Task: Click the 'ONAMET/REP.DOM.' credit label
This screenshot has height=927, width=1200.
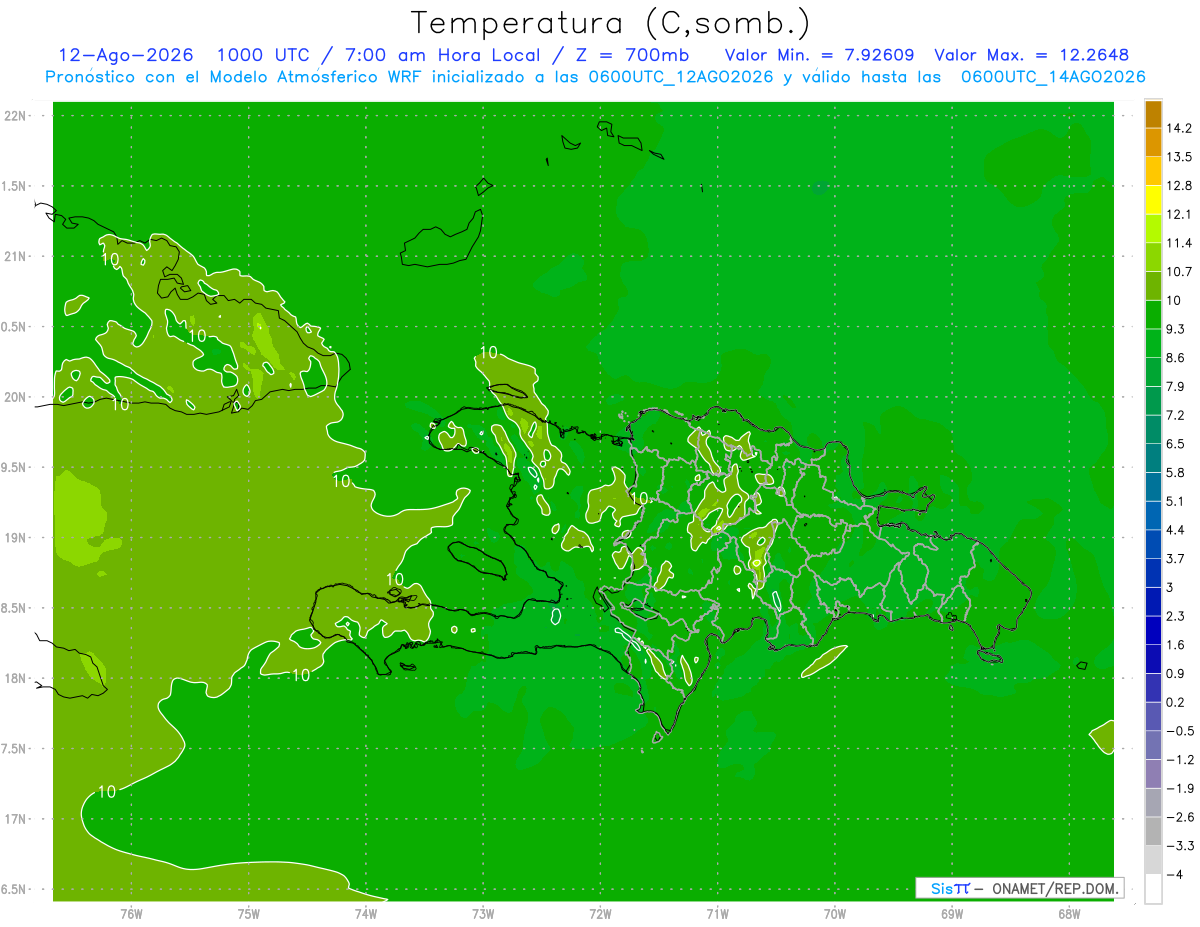Action: 1054,888
